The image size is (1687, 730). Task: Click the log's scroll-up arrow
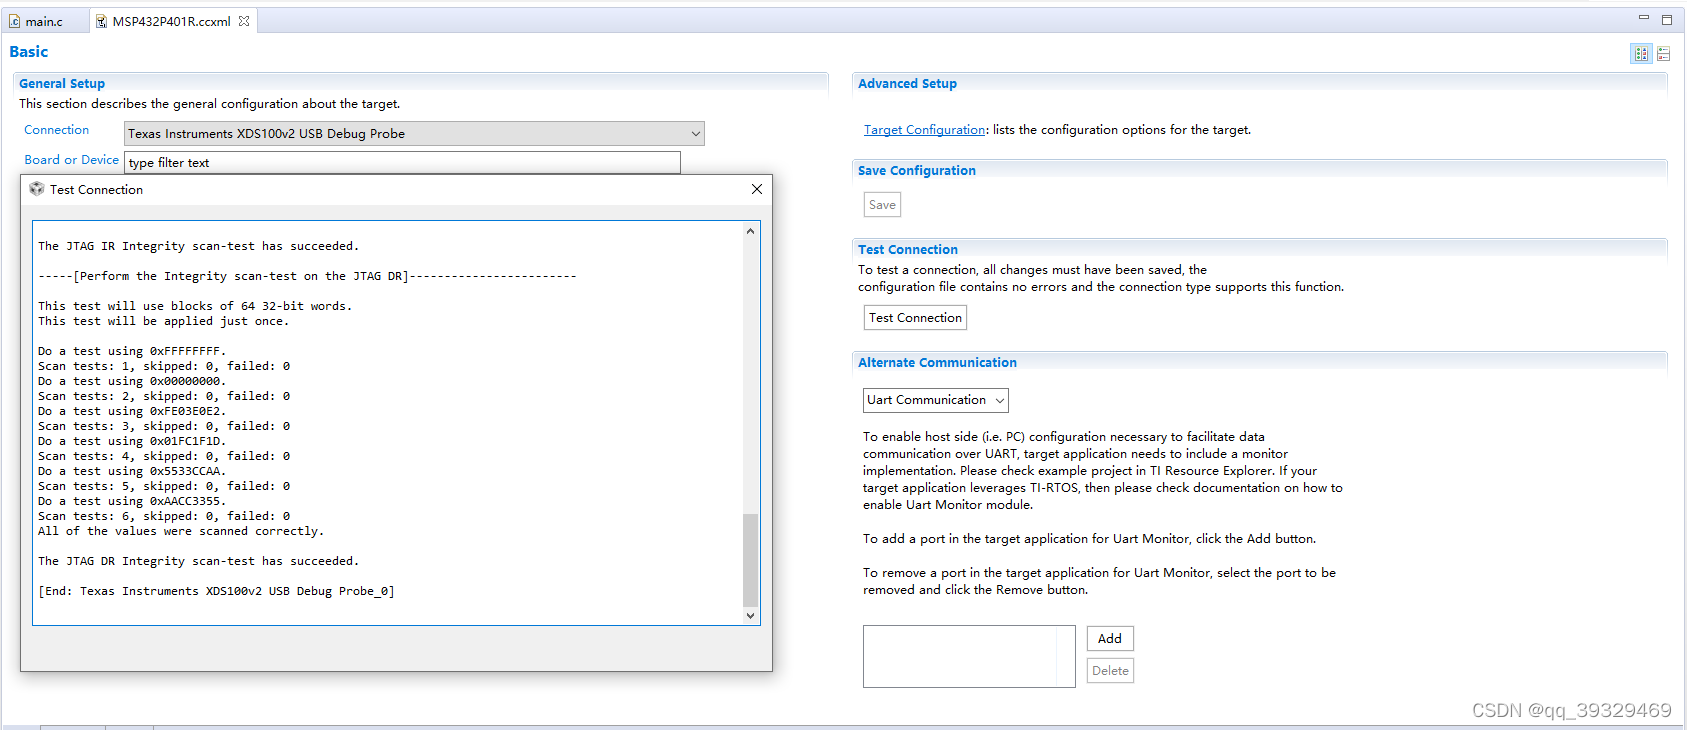click(750, 231)
